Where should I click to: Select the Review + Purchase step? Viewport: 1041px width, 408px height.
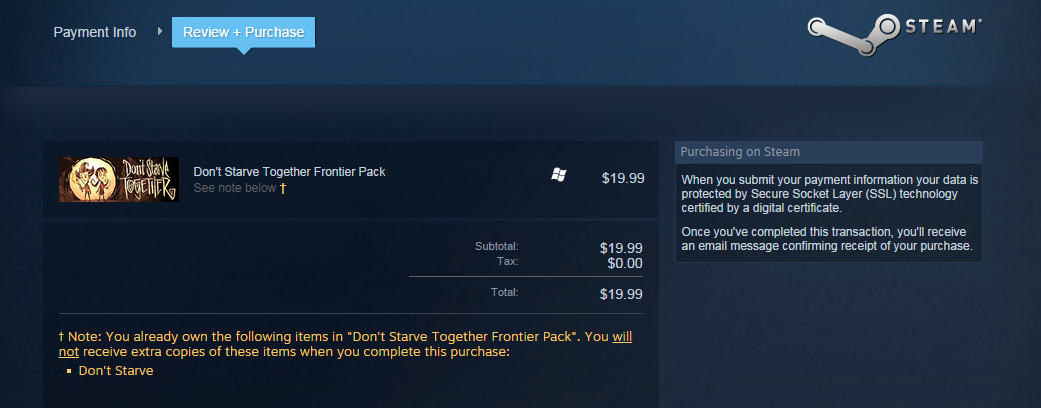click(x=243, y=32)
